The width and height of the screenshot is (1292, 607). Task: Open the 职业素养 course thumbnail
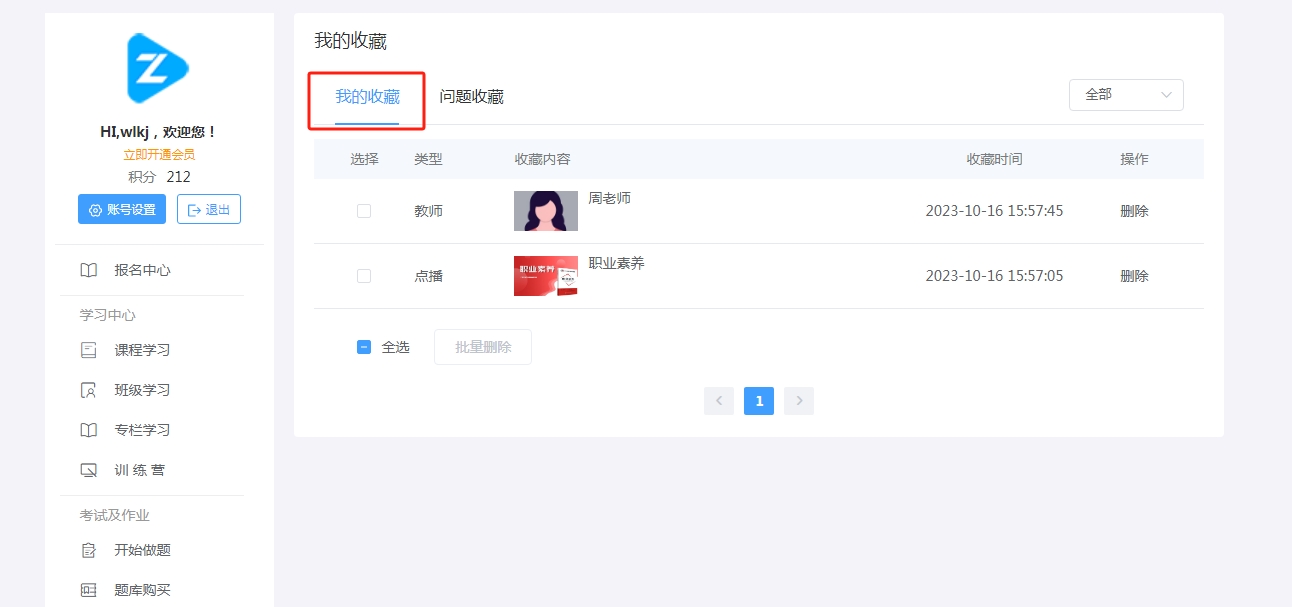(546, 276)
